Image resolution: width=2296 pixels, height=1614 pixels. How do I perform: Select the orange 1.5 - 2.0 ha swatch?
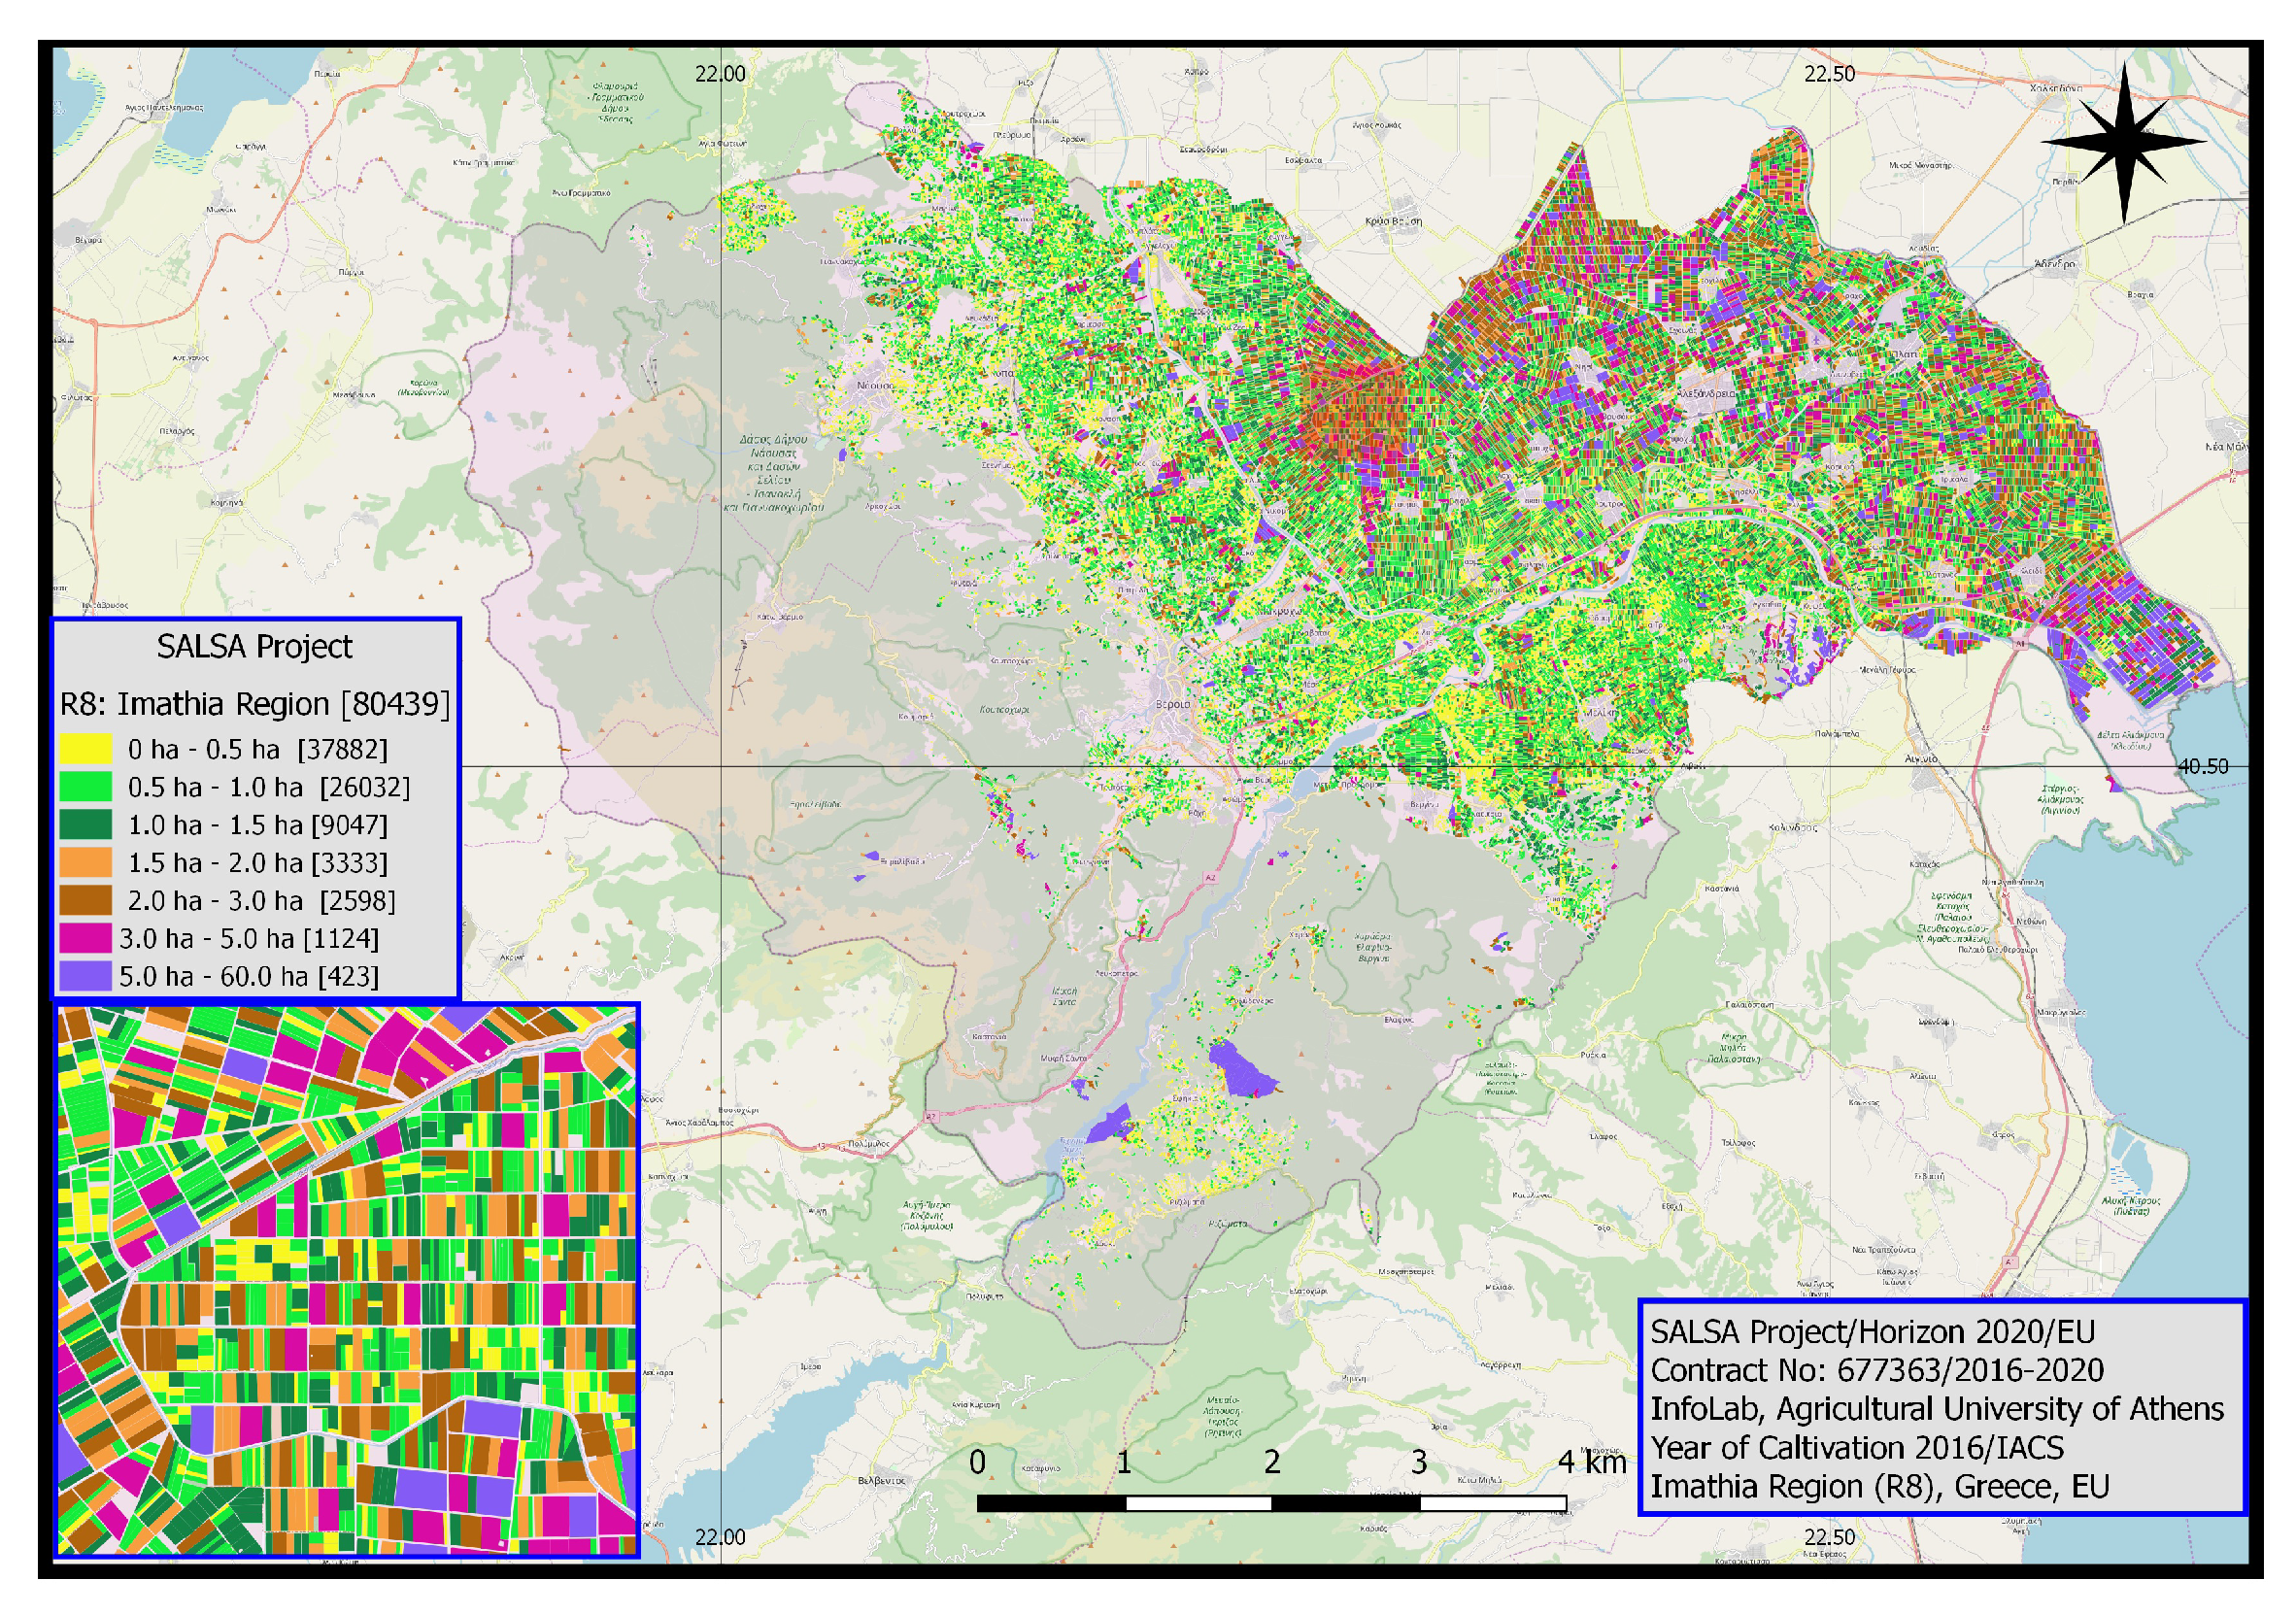[85, 862]
